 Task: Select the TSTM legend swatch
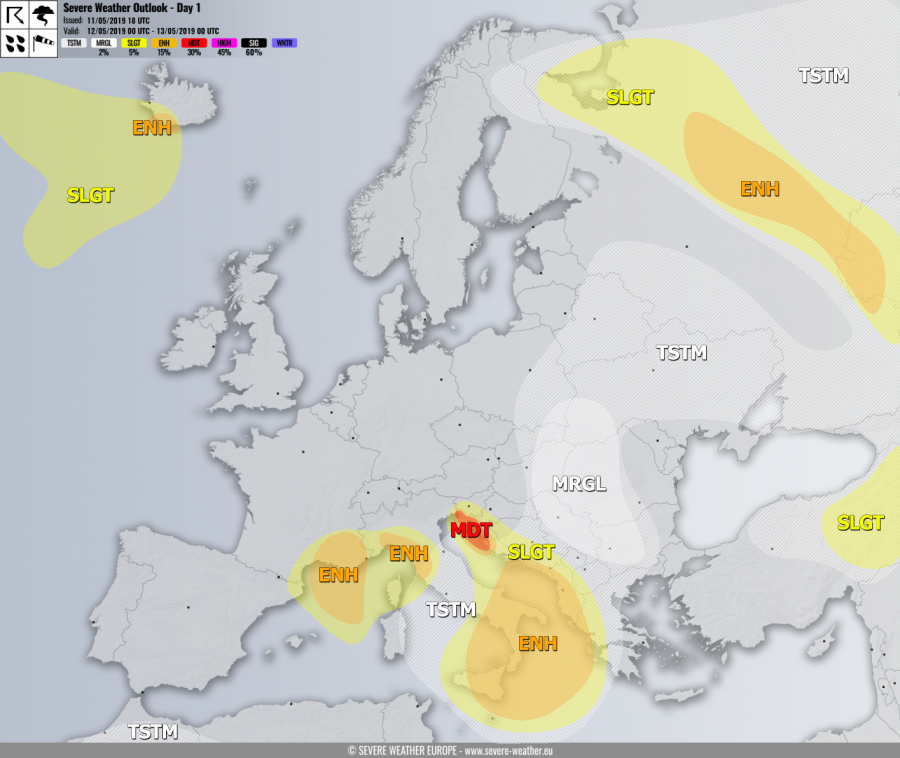(x=74, y=43)
